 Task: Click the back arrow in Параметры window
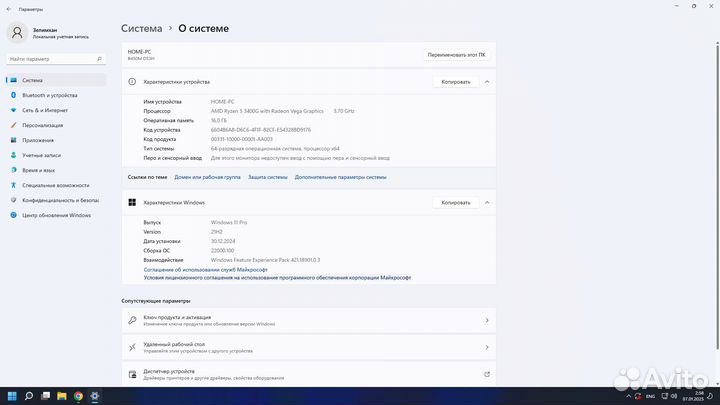click(x=8, y=9)
